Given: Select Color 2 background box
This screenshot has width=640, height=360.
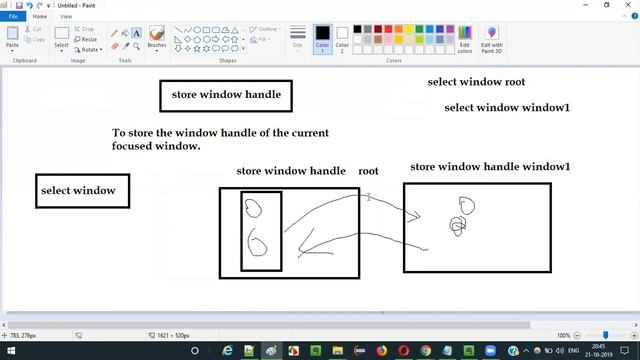Looking at the screenshot, I should tap(342, 39).
